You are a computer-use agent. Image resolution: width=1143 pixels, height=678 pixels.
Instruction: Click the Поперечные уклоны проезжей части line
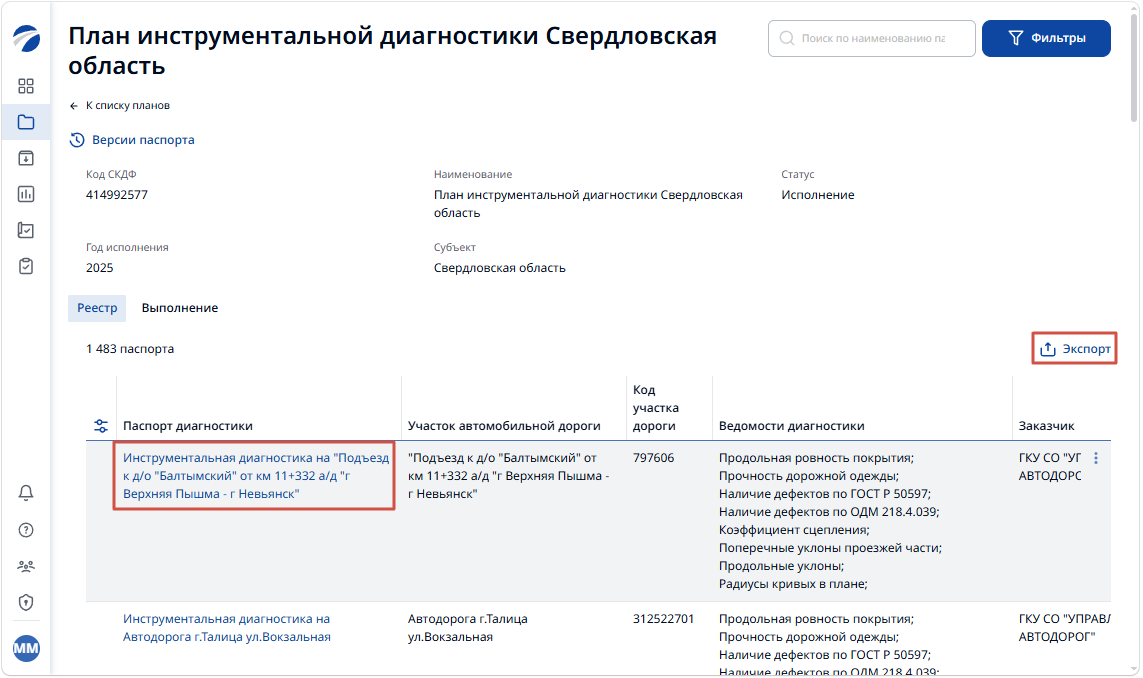(x=830, y=548)
